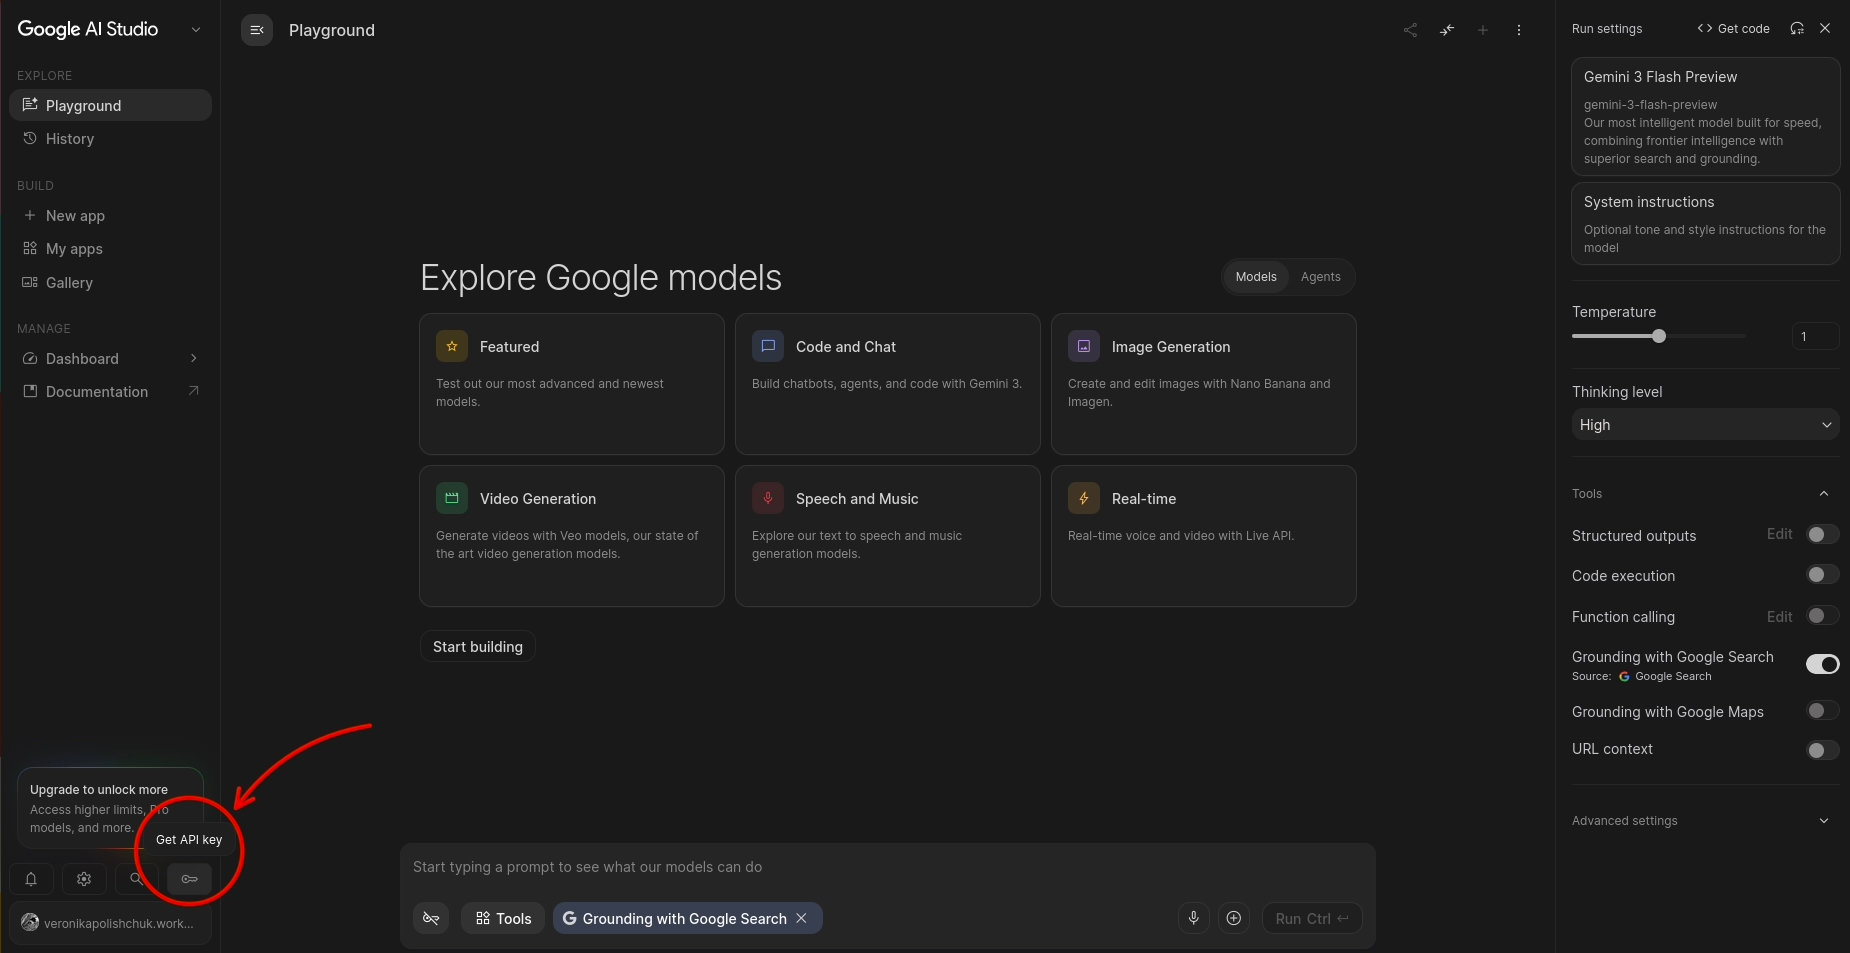Click the Get code button
This screenshot has height=953, width=1850.
point(1733,29)
